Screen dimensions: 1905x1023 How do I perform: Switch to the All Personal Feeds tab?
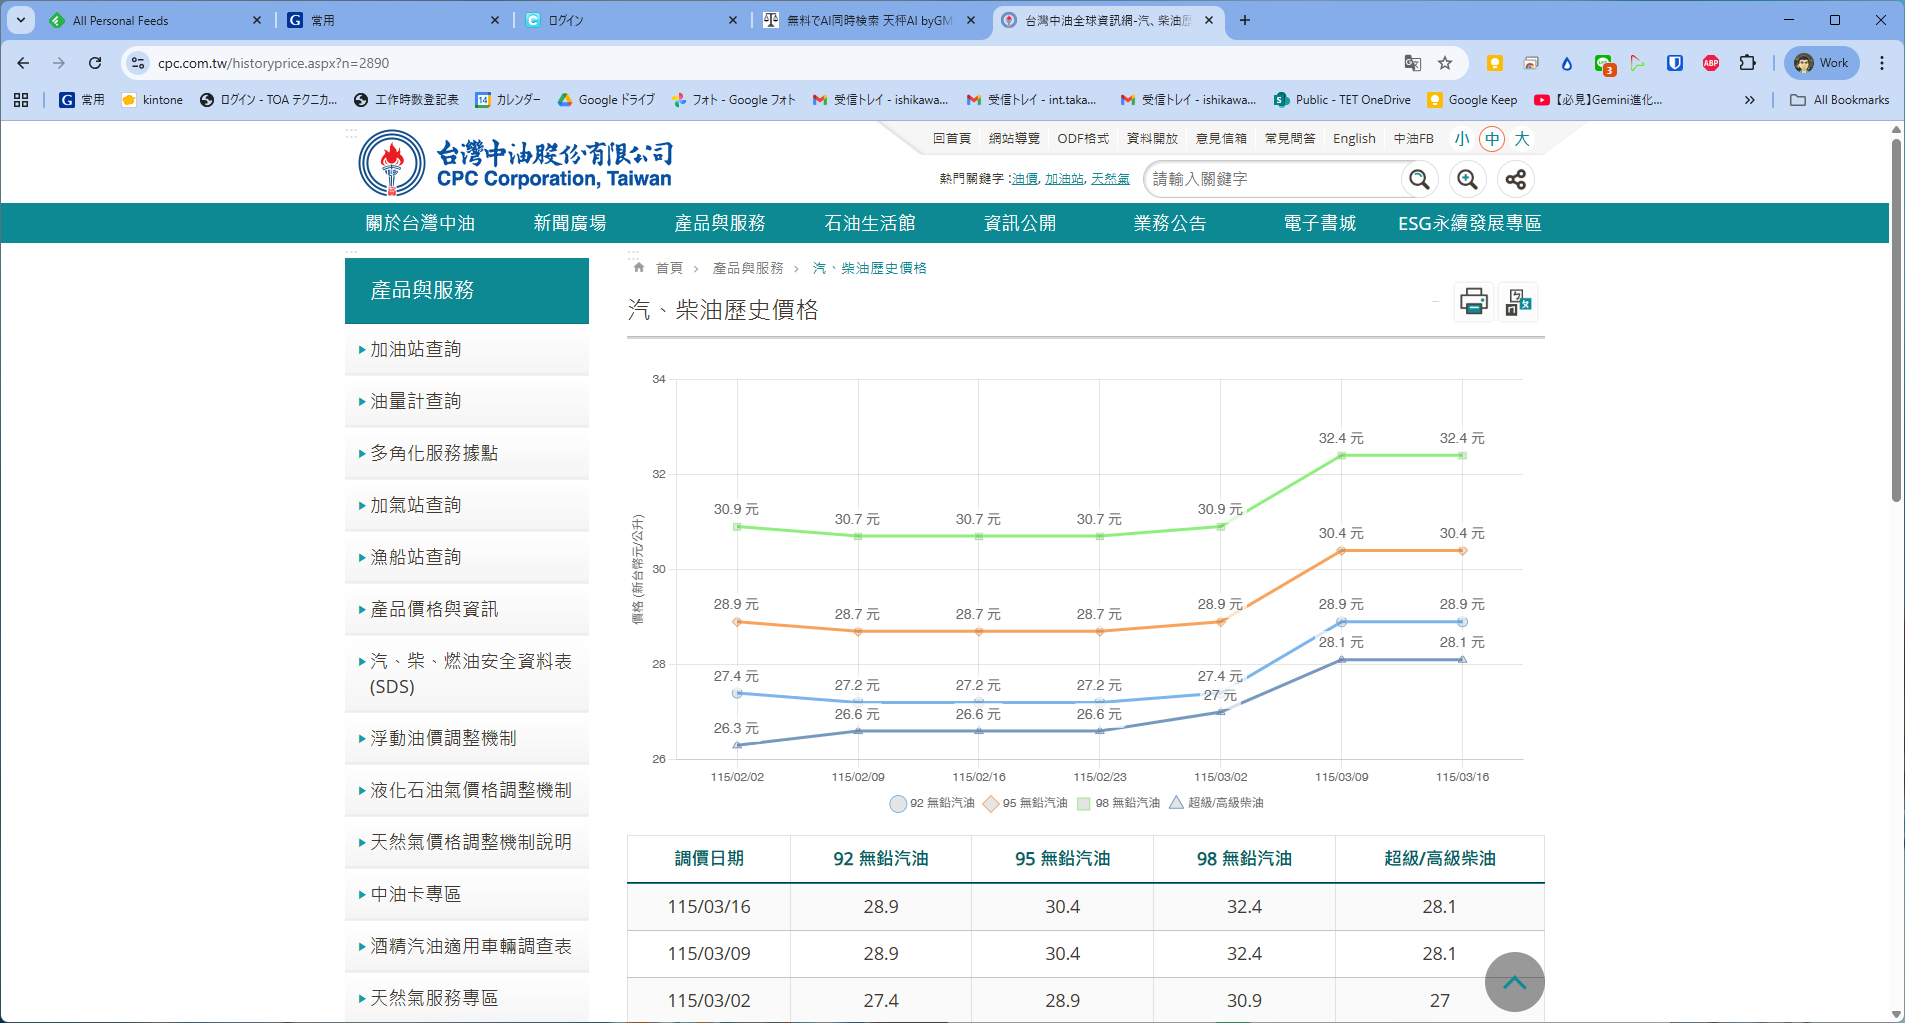120,20
